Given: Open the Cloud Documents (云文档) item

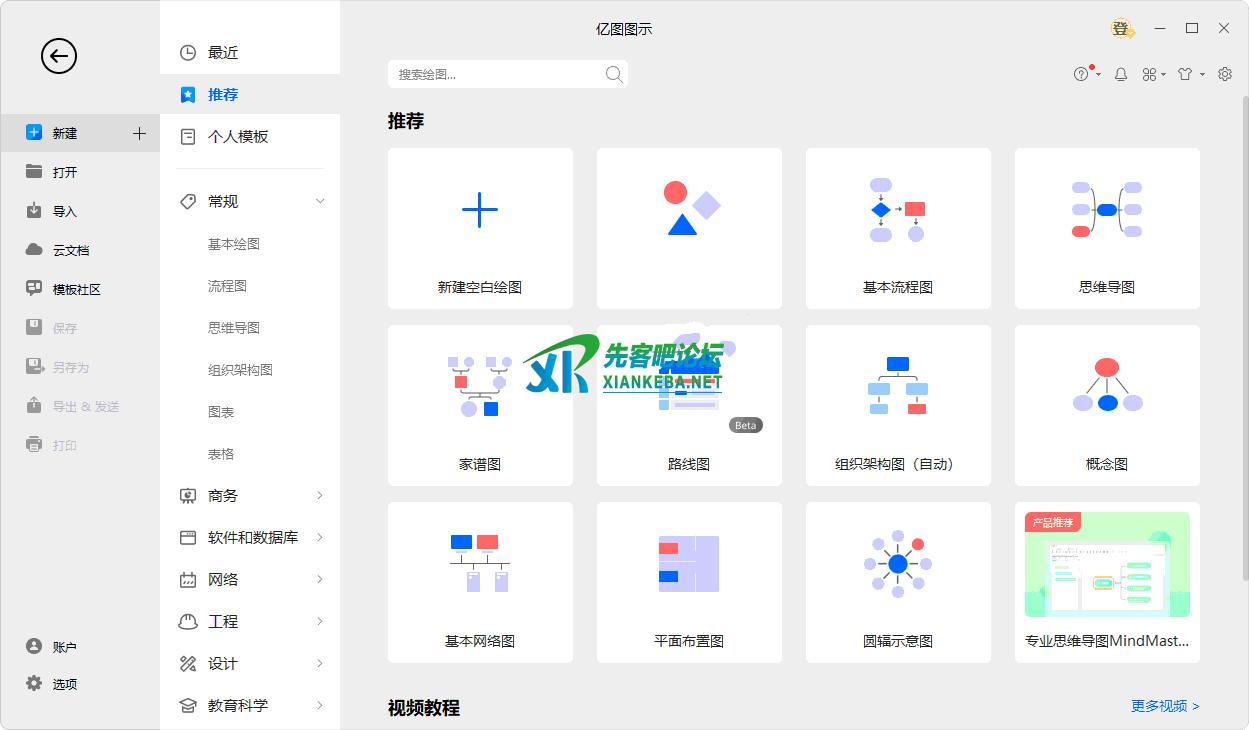Looking at the screenshot, I should pos(70,250).
